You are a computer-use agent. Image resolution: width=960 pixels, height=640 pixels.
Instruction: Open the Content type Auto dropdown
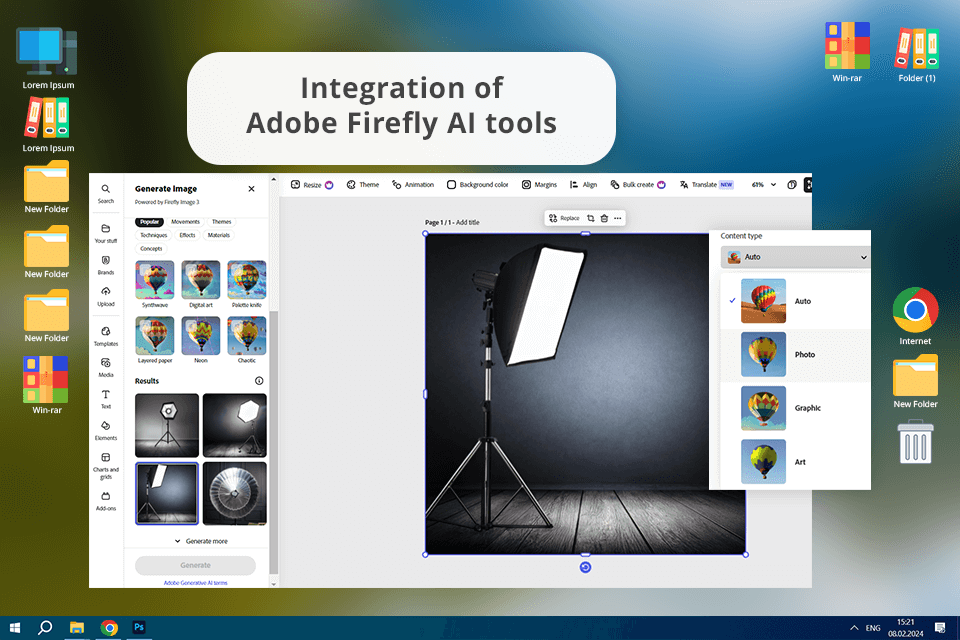[x=795, y=257]
